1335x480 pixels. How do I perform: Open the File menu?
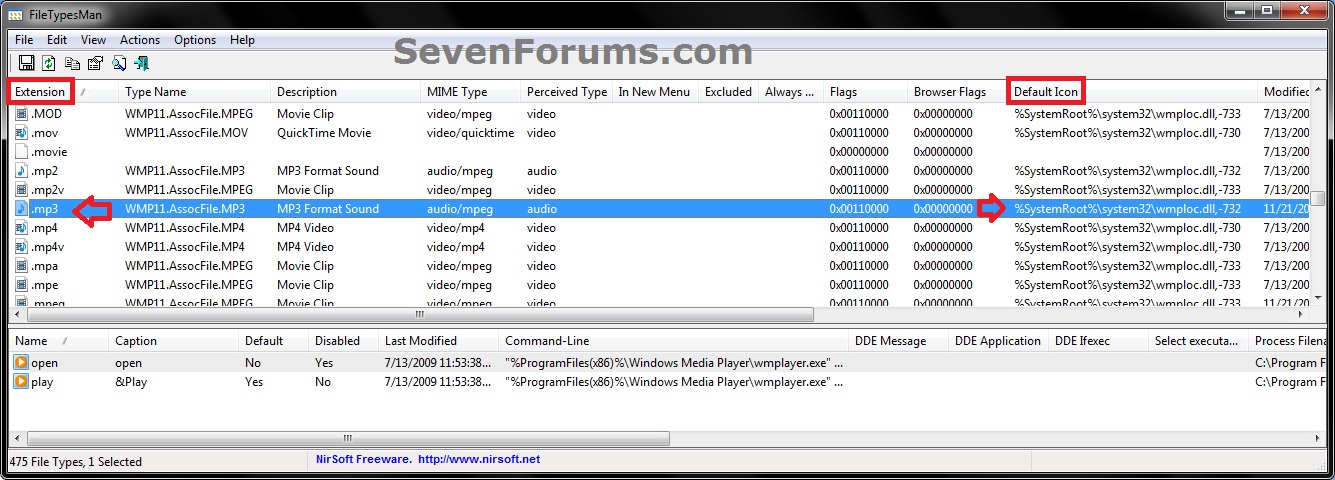click(x=24, y=40)
